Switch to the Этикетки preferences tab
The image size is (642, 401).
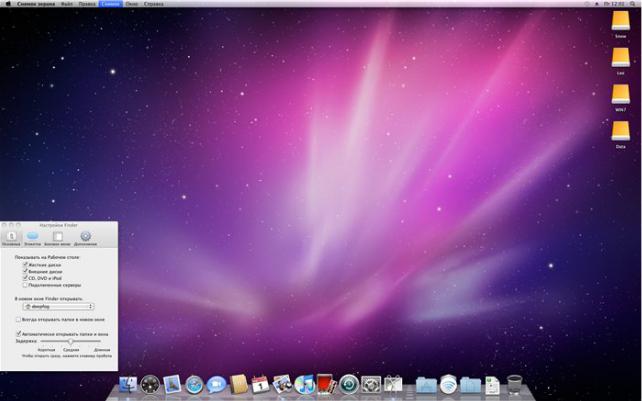point(32,238)
